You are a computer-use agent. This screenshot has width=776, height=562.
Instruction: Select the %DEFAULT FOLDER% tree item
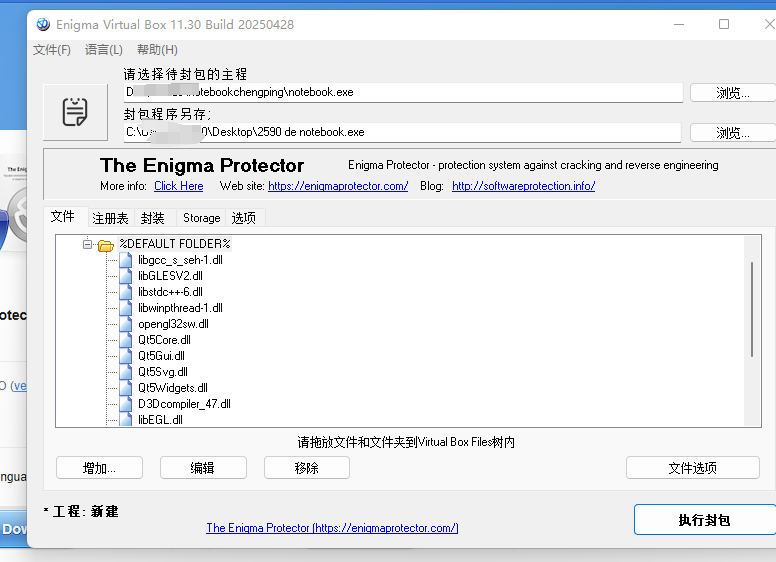coord(175,244)
